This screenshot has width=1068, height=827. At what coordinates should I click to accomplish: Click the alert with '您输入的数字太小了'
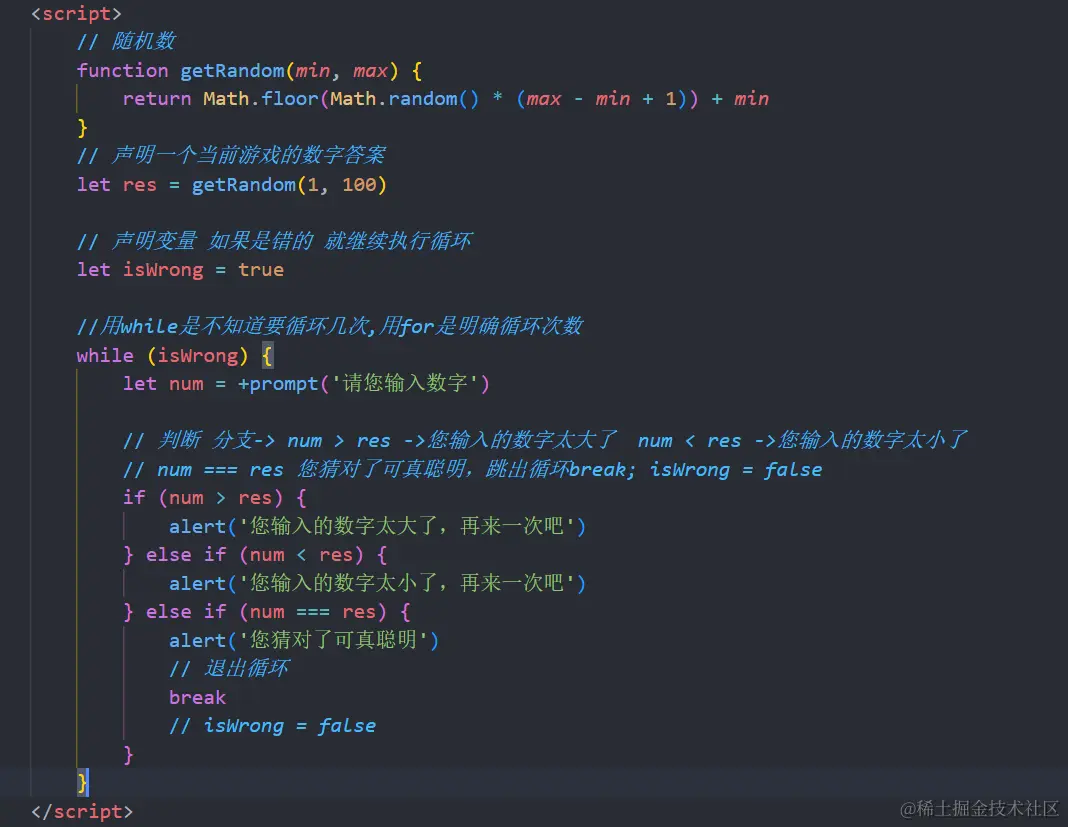[x=377, y=584]
